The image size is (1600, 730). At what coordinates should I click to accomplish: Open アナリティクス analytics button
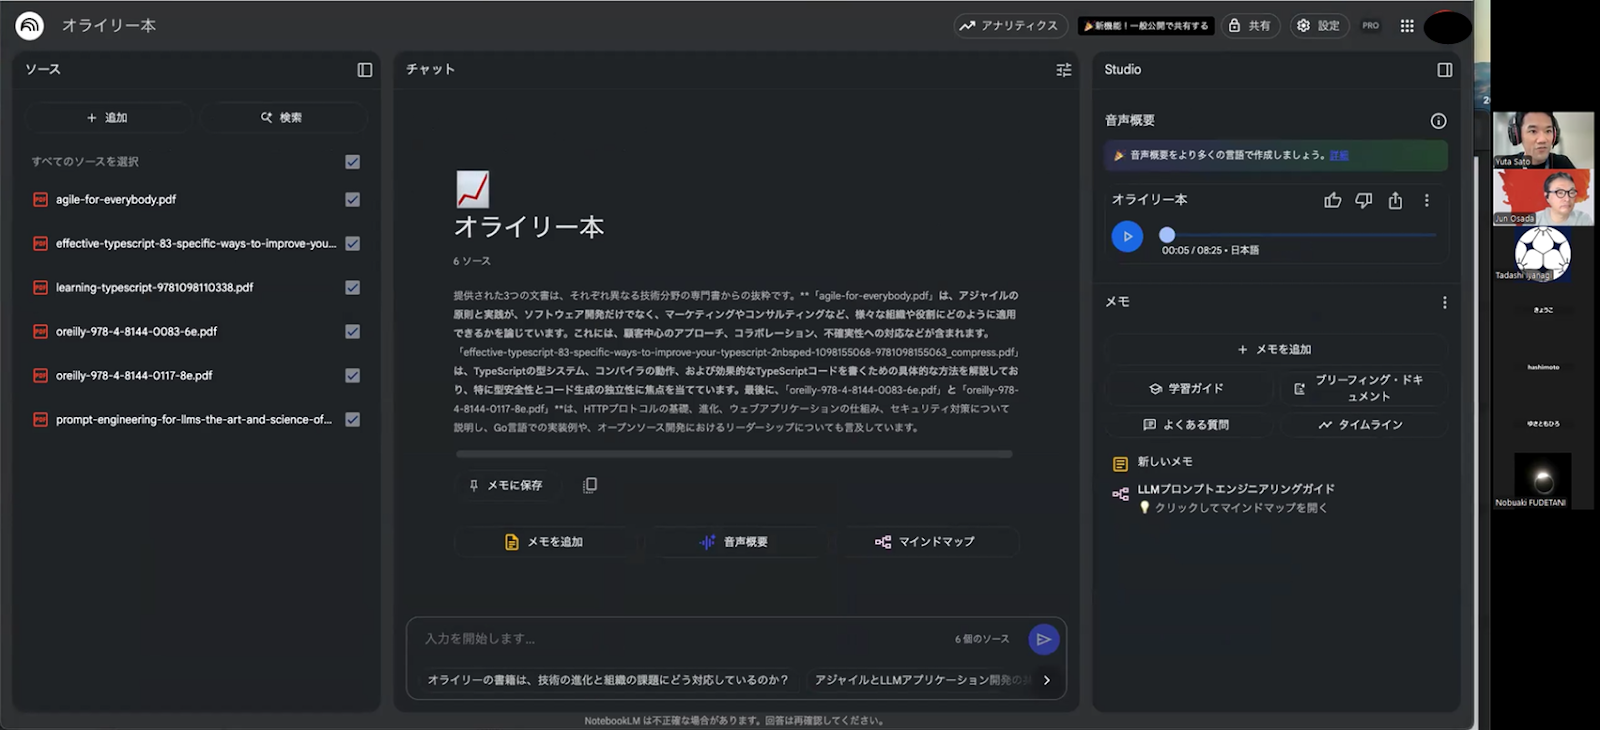point(1009,26)
